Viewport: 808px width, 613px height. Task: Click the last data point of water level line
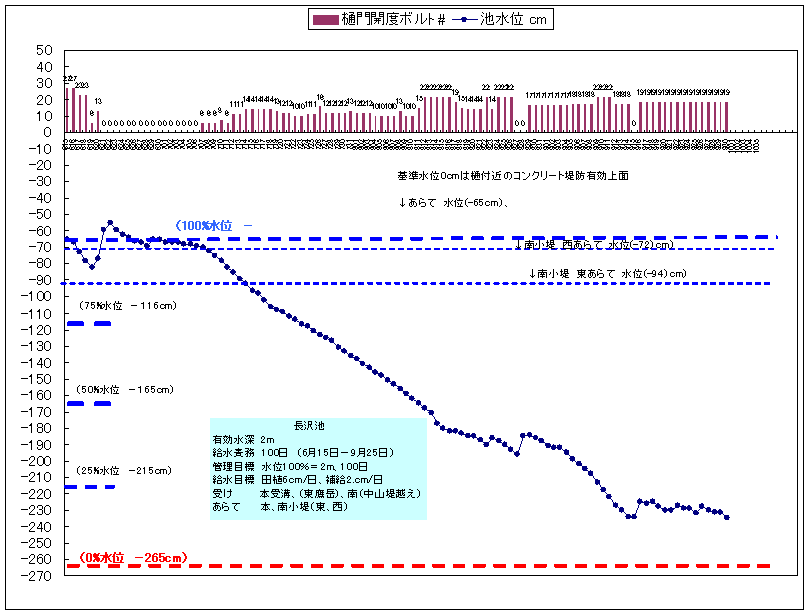[x=726, y=517]
